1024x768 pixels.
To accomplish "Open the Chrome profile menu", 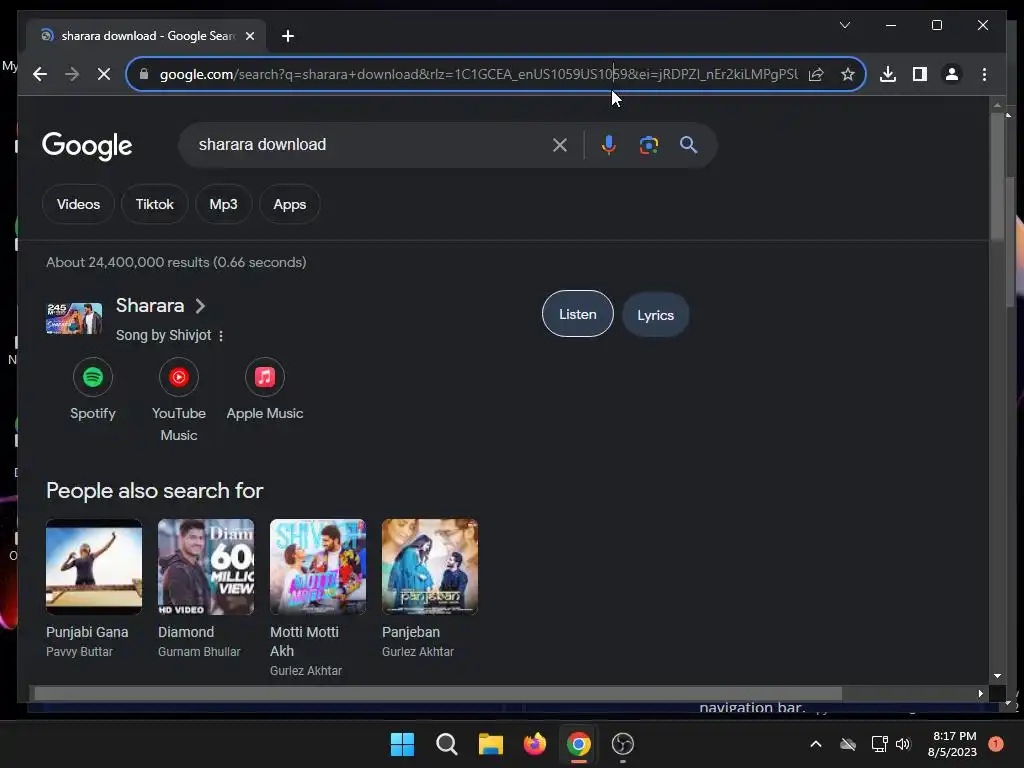I will (952, 74).
